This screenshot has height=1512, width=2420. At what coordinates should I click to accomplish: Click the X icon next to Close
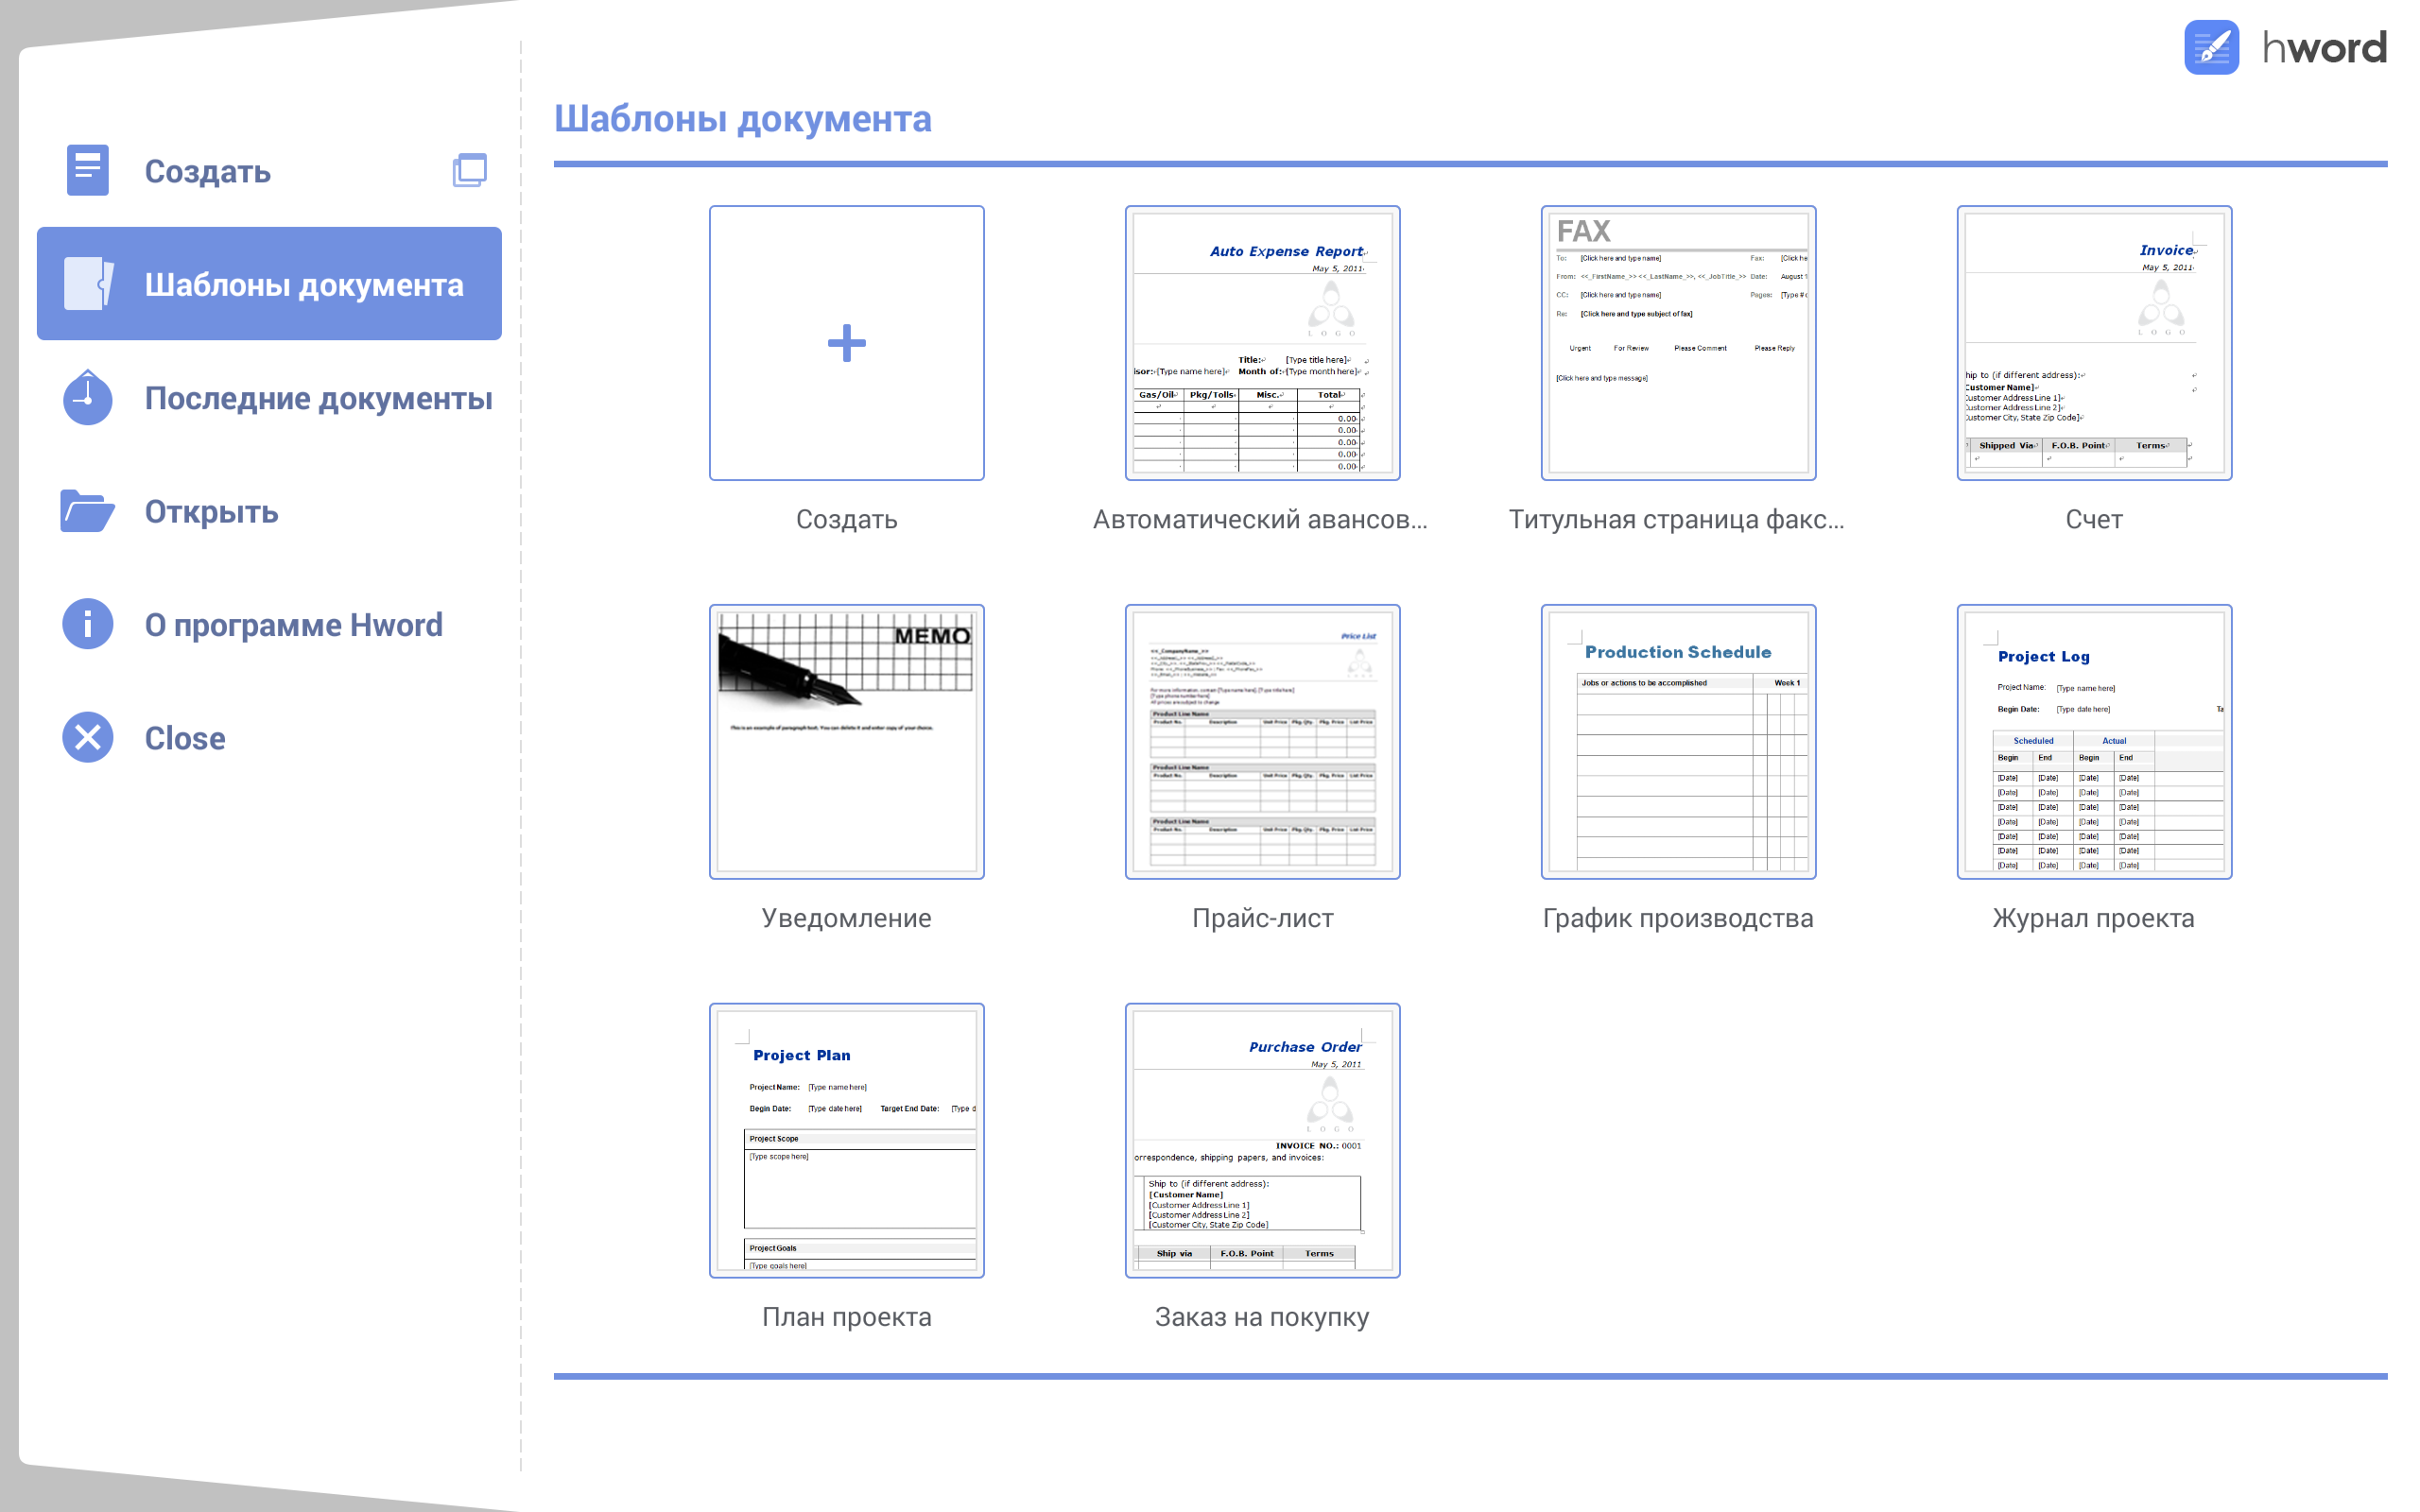click(x=88, y=737)
